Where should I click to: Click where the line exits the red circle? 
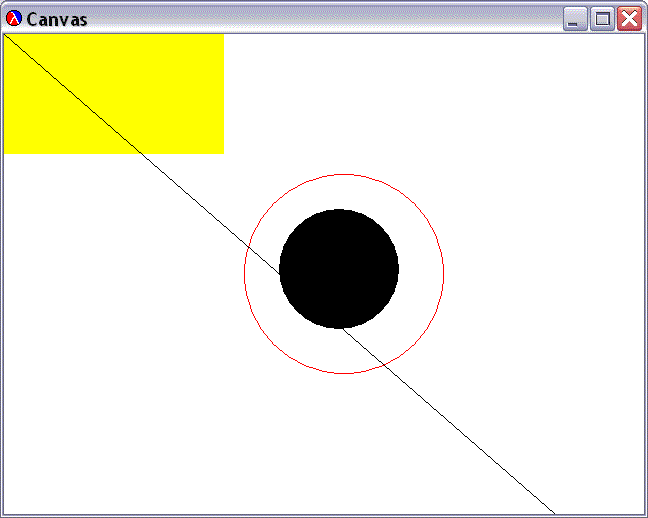point(384,365)
